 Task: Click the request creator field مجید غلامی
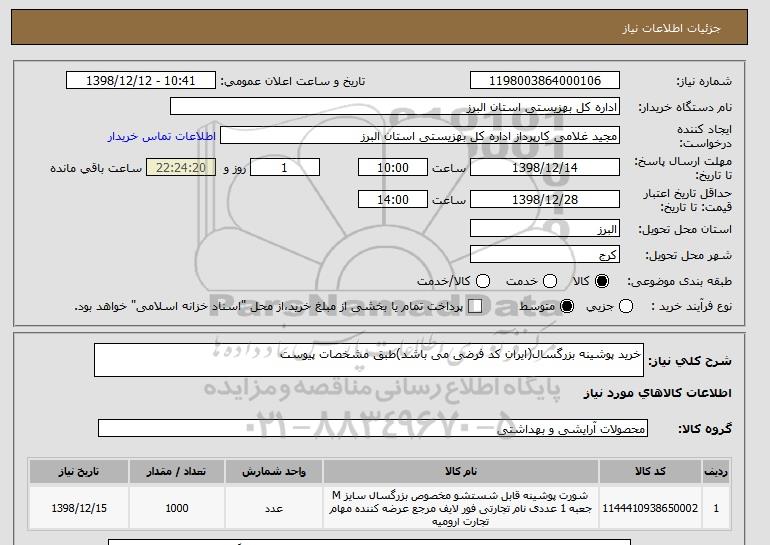420,136
